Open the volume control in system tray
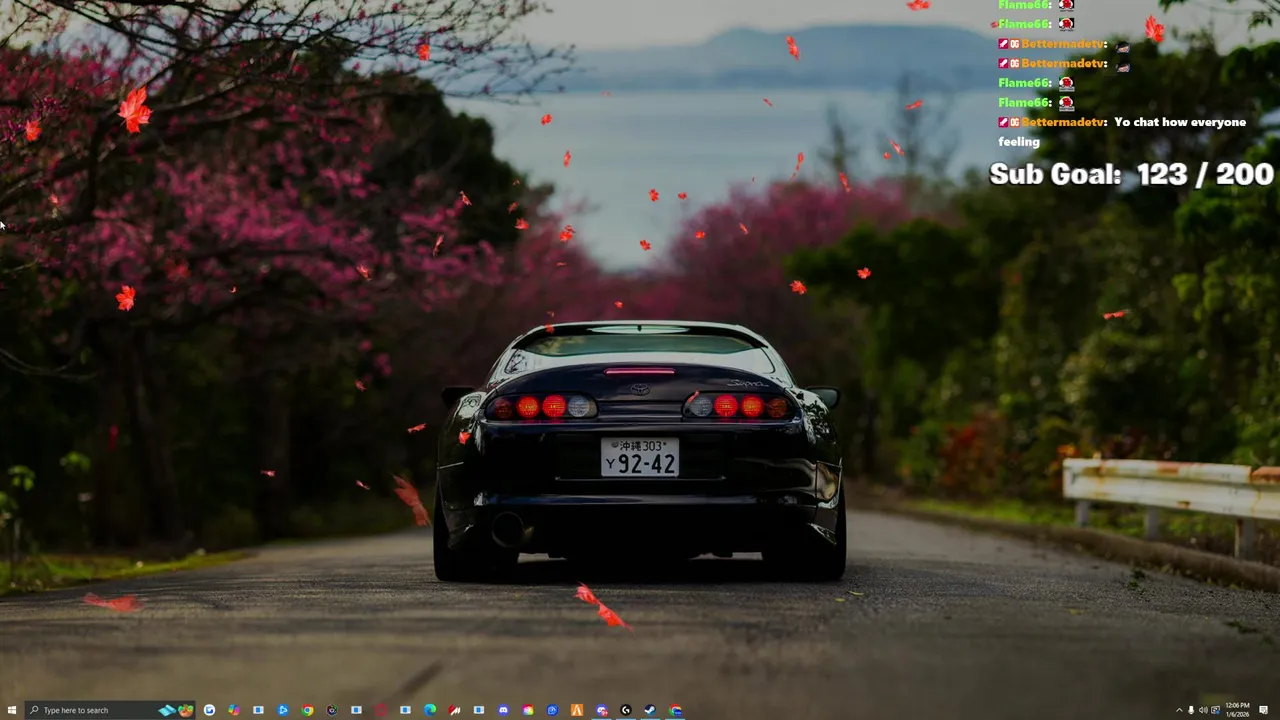Screen dimensions: 1280x720 click(1203, 710)
